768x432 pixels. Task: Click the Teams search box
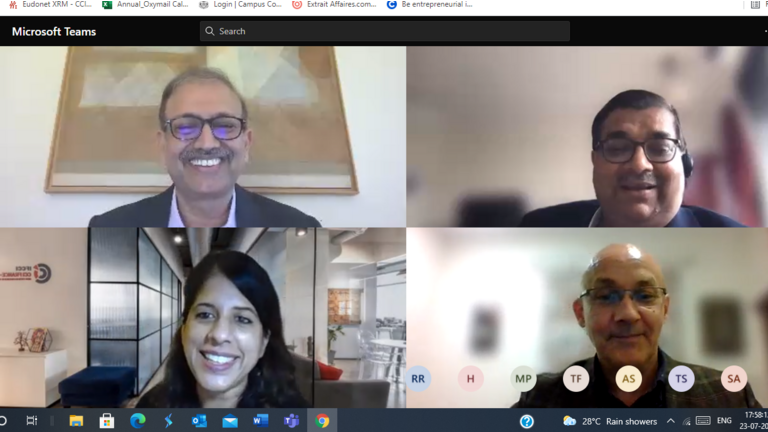pyautogui.click(x=385, y=31)
